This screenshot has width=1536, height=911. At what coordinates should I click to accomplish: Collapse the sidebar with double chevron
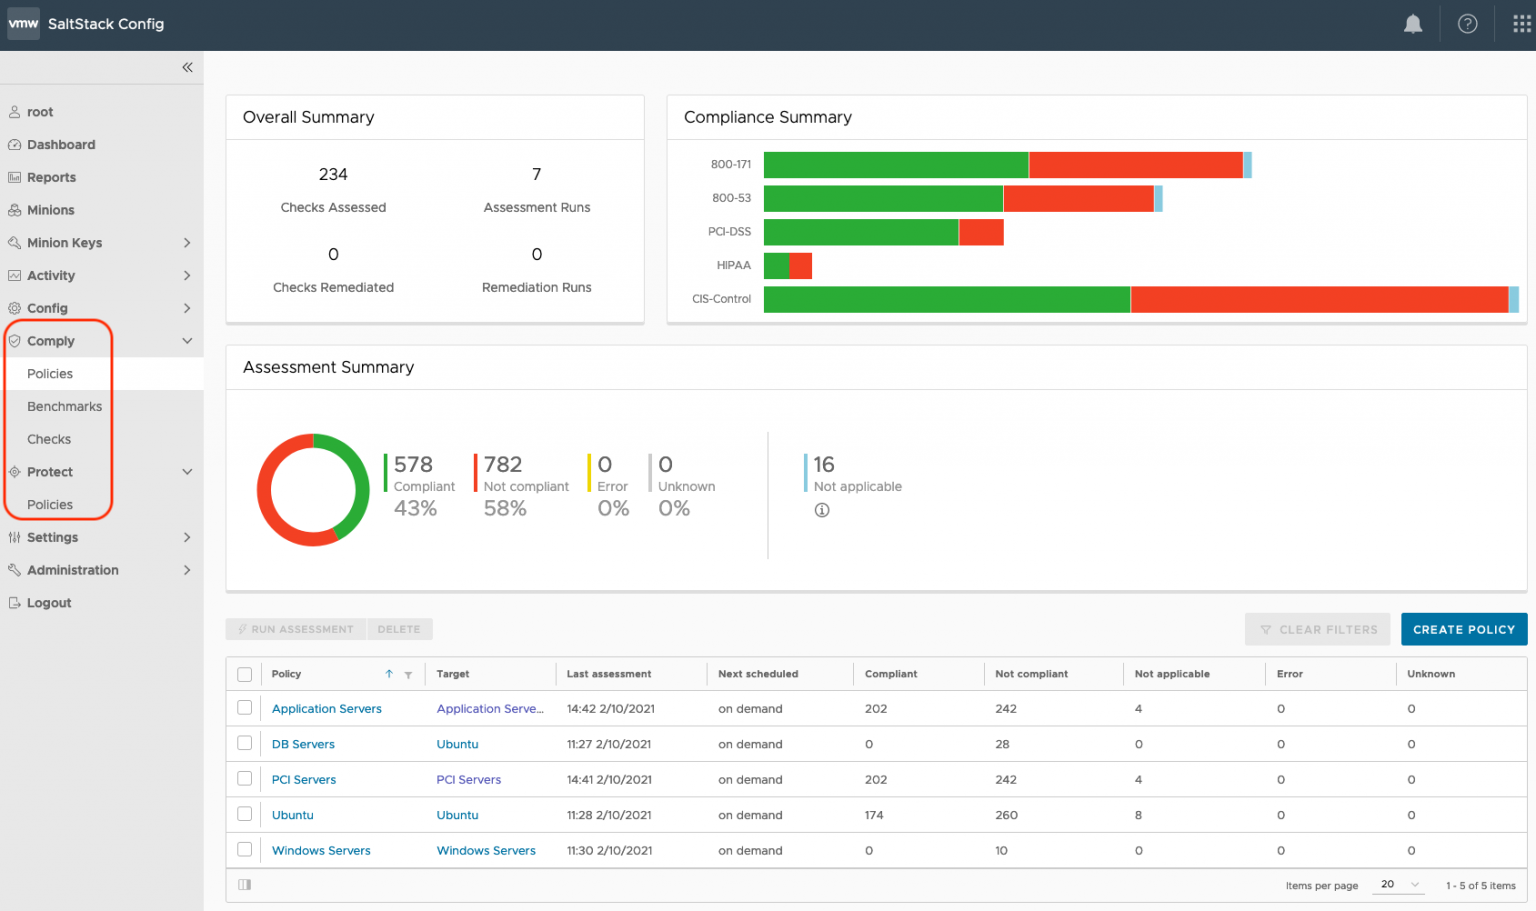pyautogui.click(x=187, y=67)
